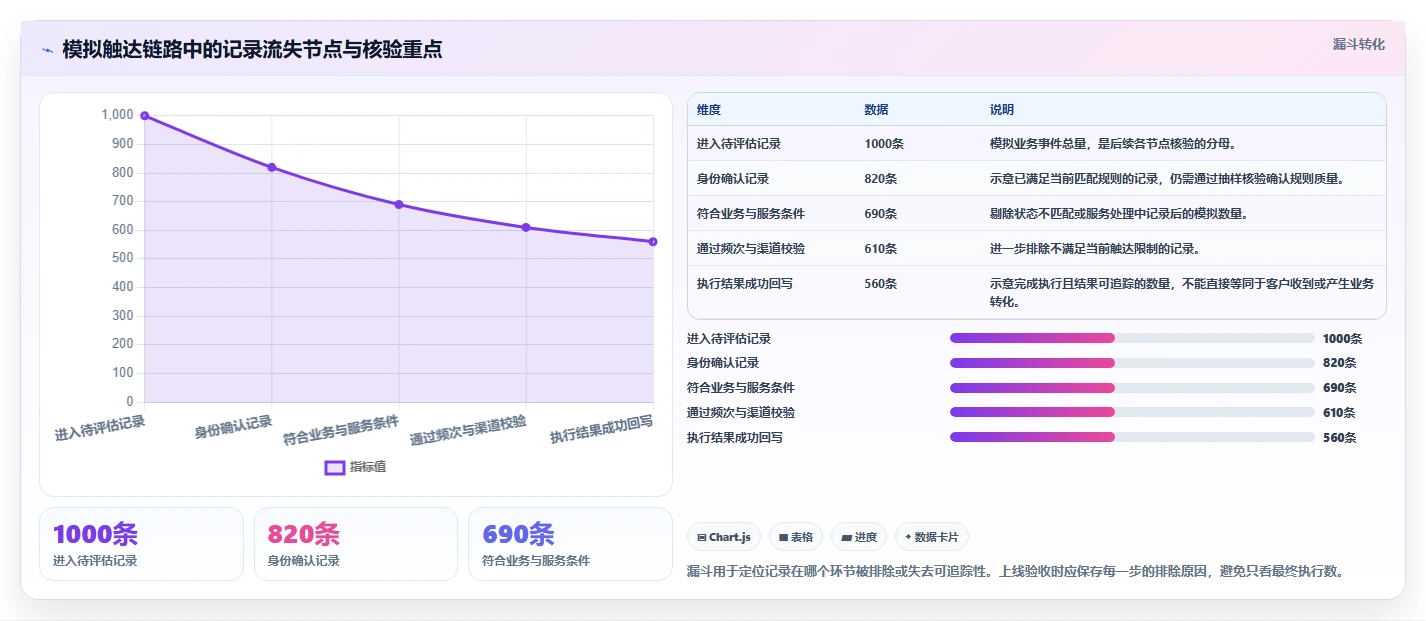Click x-axis label 通过频次与渠道校验
This screenshot has width=1426, height=621.
pos(468,430)
